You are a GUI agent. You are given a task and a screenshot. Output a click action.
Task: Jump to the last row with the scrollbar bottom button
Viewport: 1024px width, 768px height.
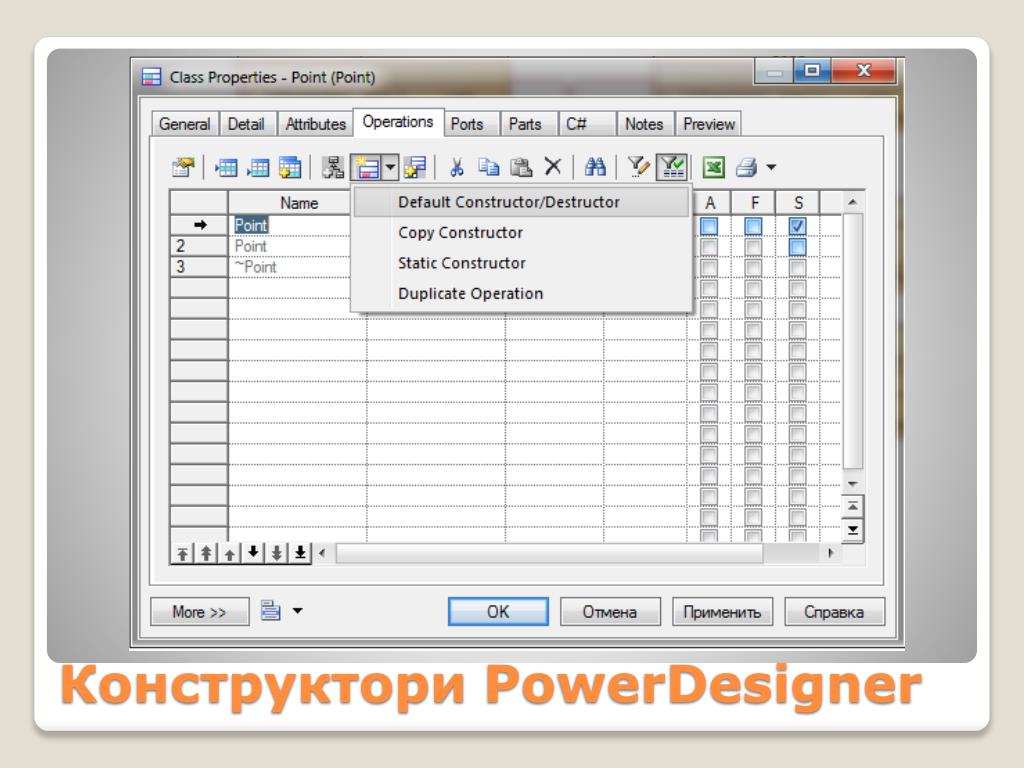pyautogui.click(x=852, y=530)
